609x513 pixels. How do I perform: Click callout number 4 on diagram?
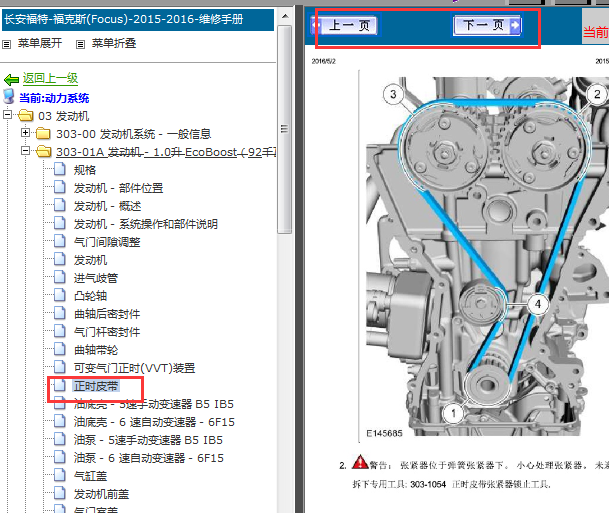click(x=538, y=304)
